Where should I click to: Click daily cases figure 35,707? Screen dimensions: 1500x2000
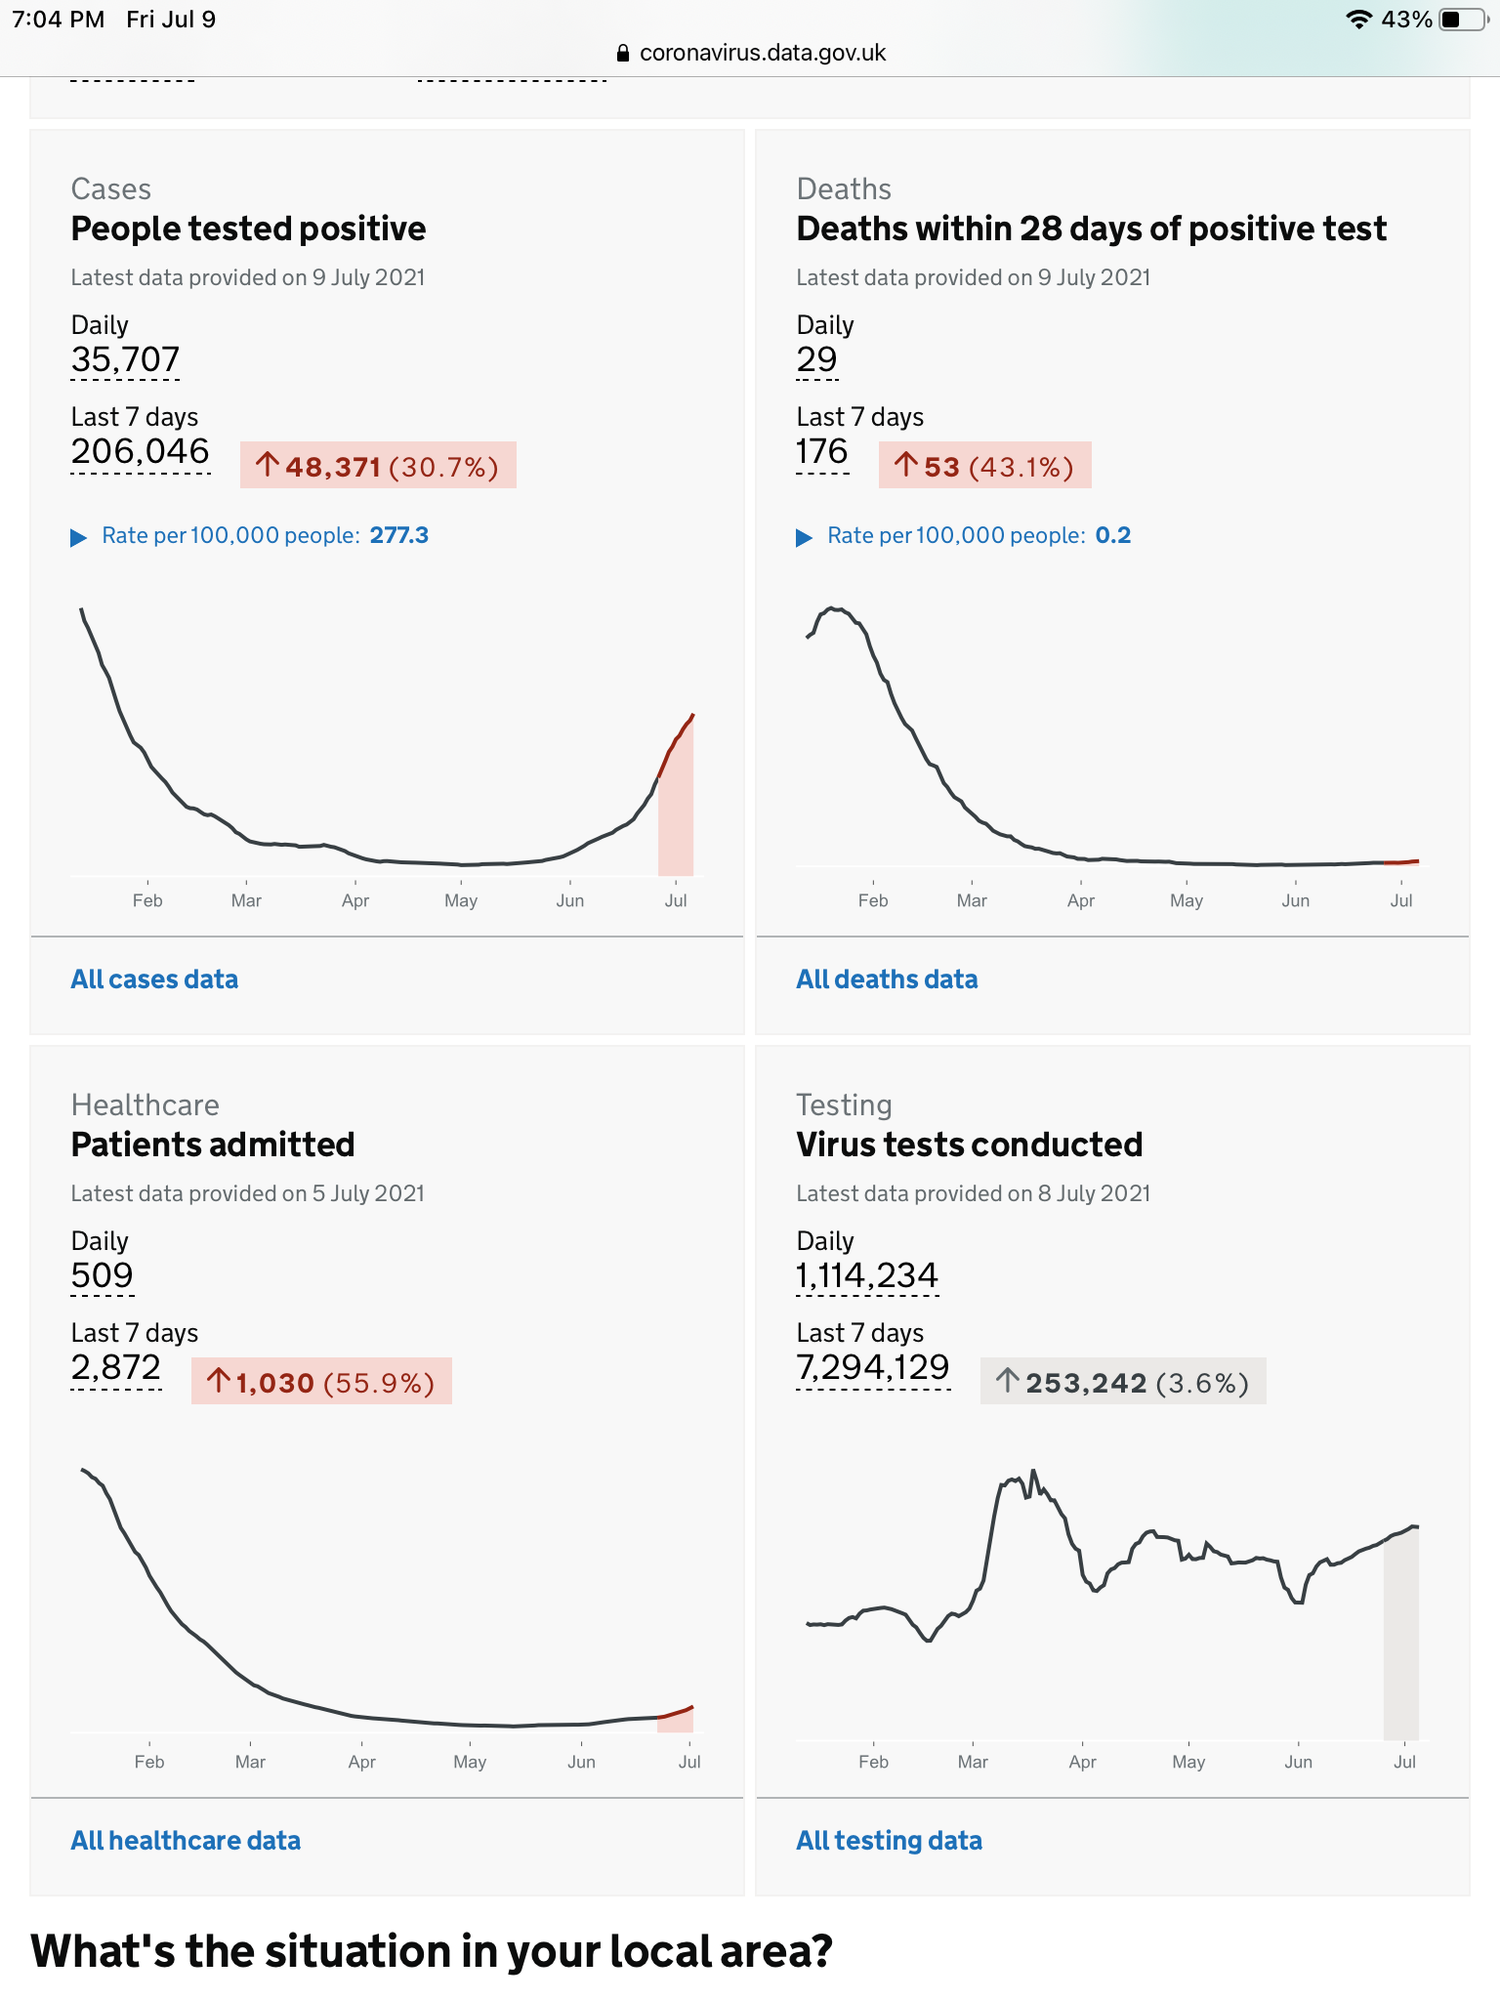pyautogui.click(x=125, y=360)
